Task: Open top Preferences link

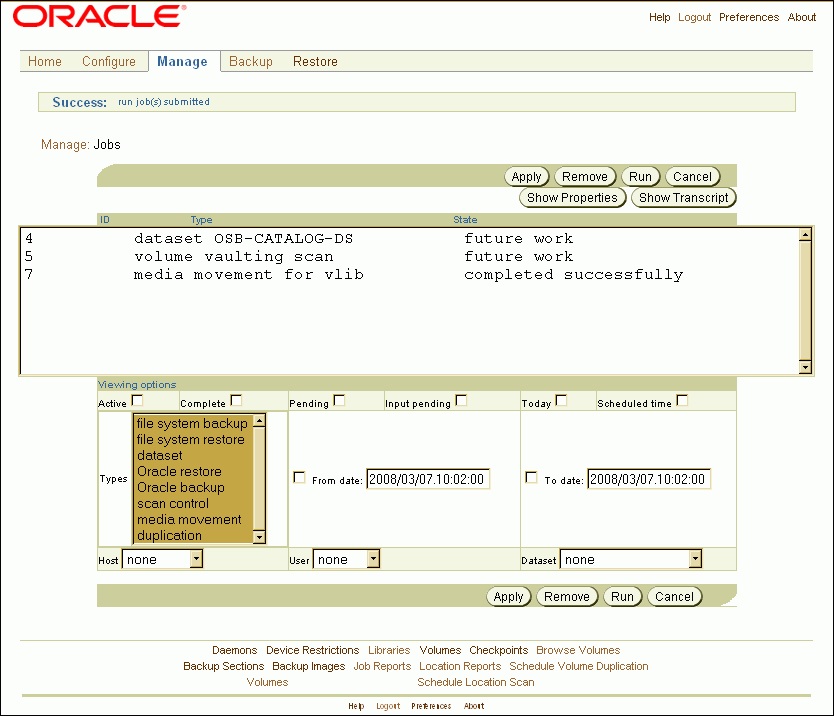Action: [749, 18]
